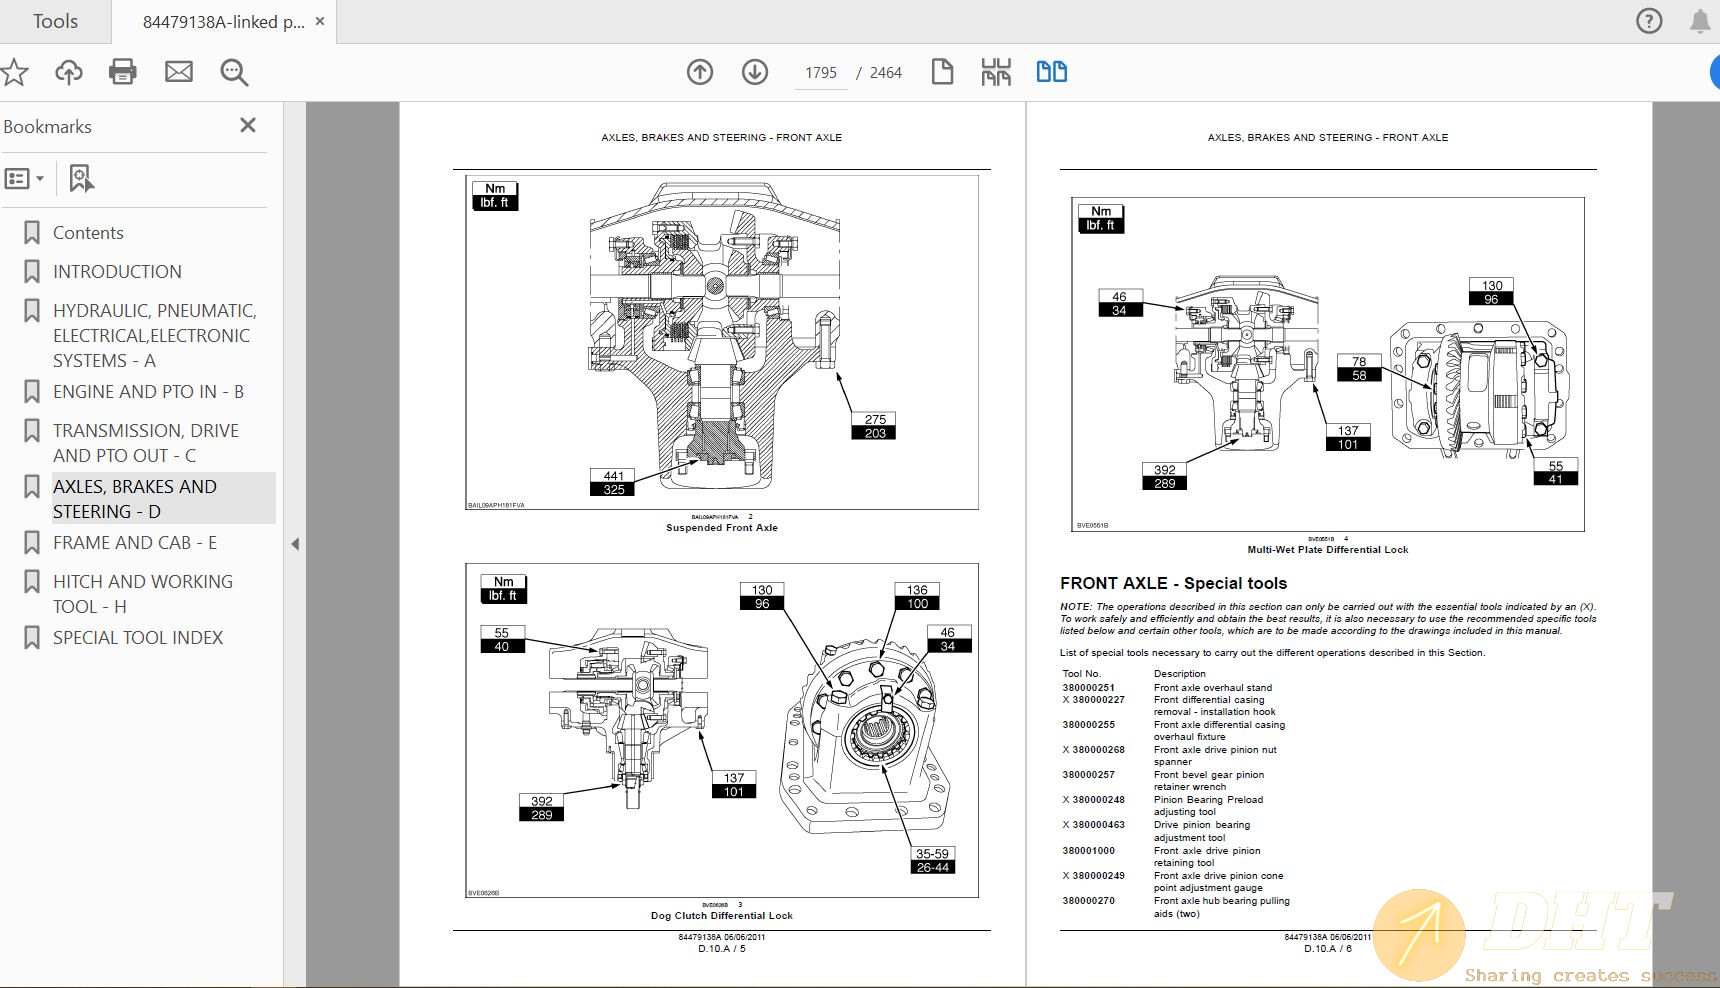Click the Suspended Front Axle diagram
Image resolution: width=1720 pixels, height=988 pixels.
tap(722, 342)
